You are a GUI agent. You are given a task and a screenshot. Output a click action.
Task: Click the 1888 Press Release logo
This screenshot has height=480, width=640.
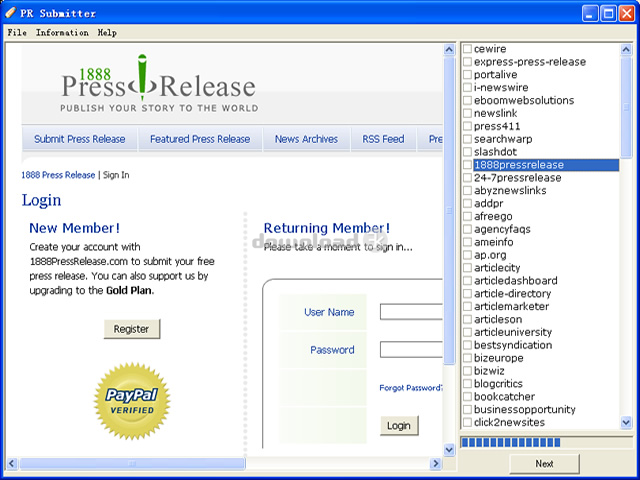click(x=158, y=84)
